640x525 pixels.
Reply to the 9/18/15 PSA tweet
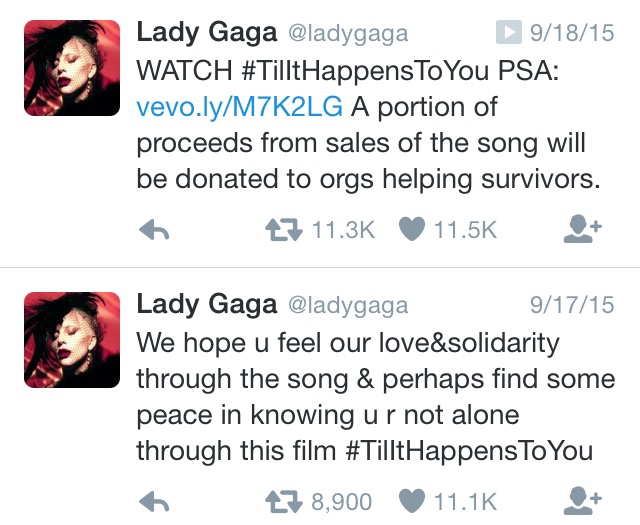(154, 230)
